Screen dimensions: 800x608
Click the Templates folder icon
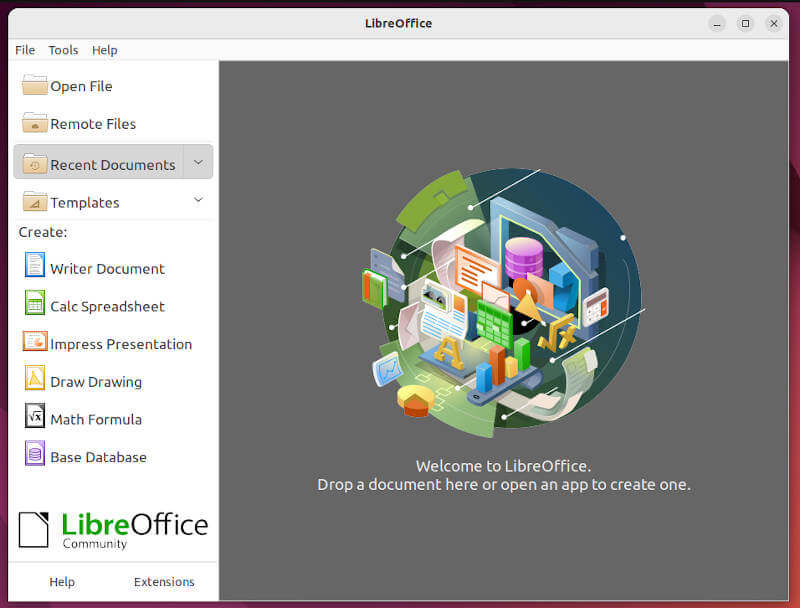[35, 201]
